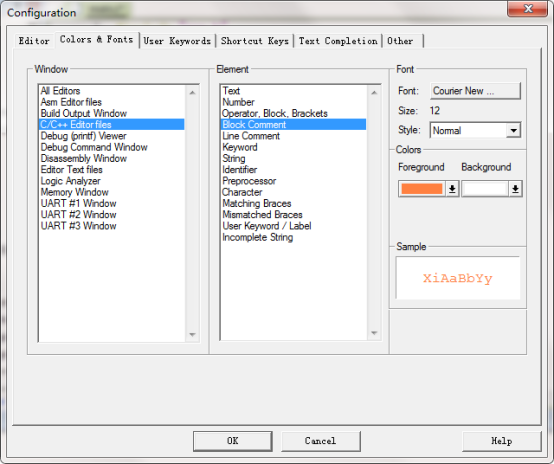The image size is (554, 464).
Task: Open the User Keywords tab
Action: [177, 41]
